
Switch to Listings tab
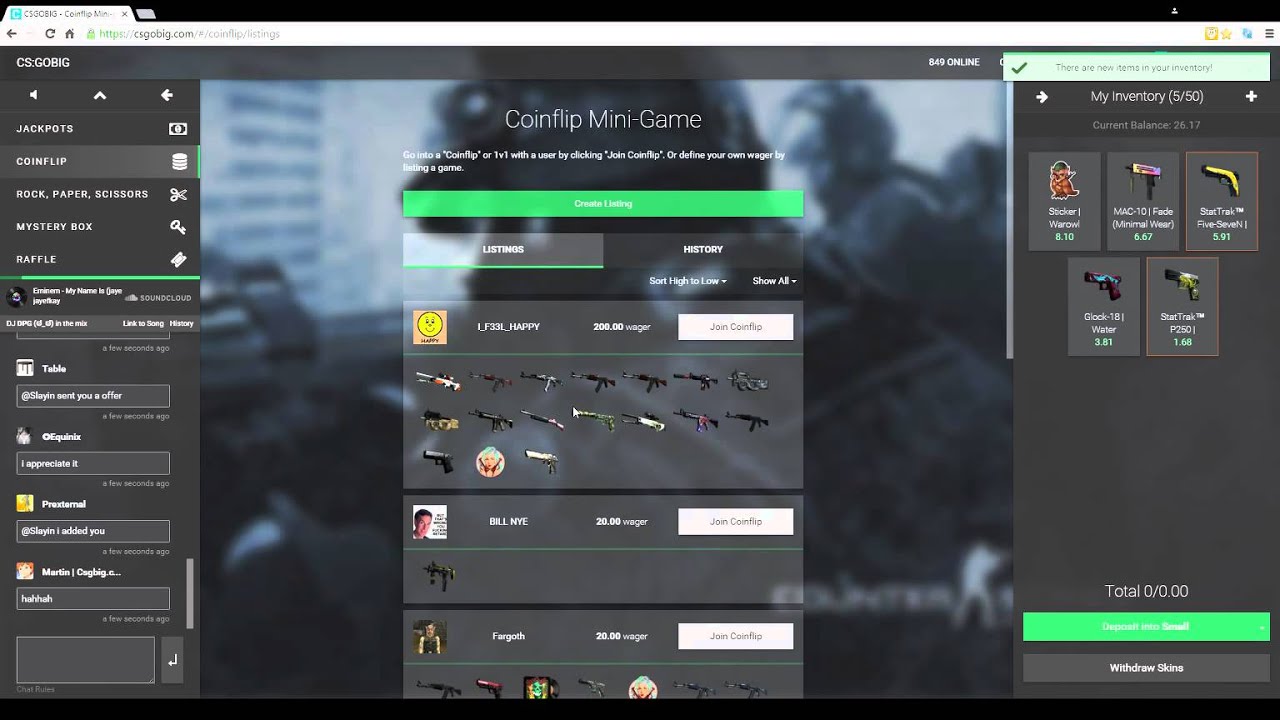(x=503, y=250)
